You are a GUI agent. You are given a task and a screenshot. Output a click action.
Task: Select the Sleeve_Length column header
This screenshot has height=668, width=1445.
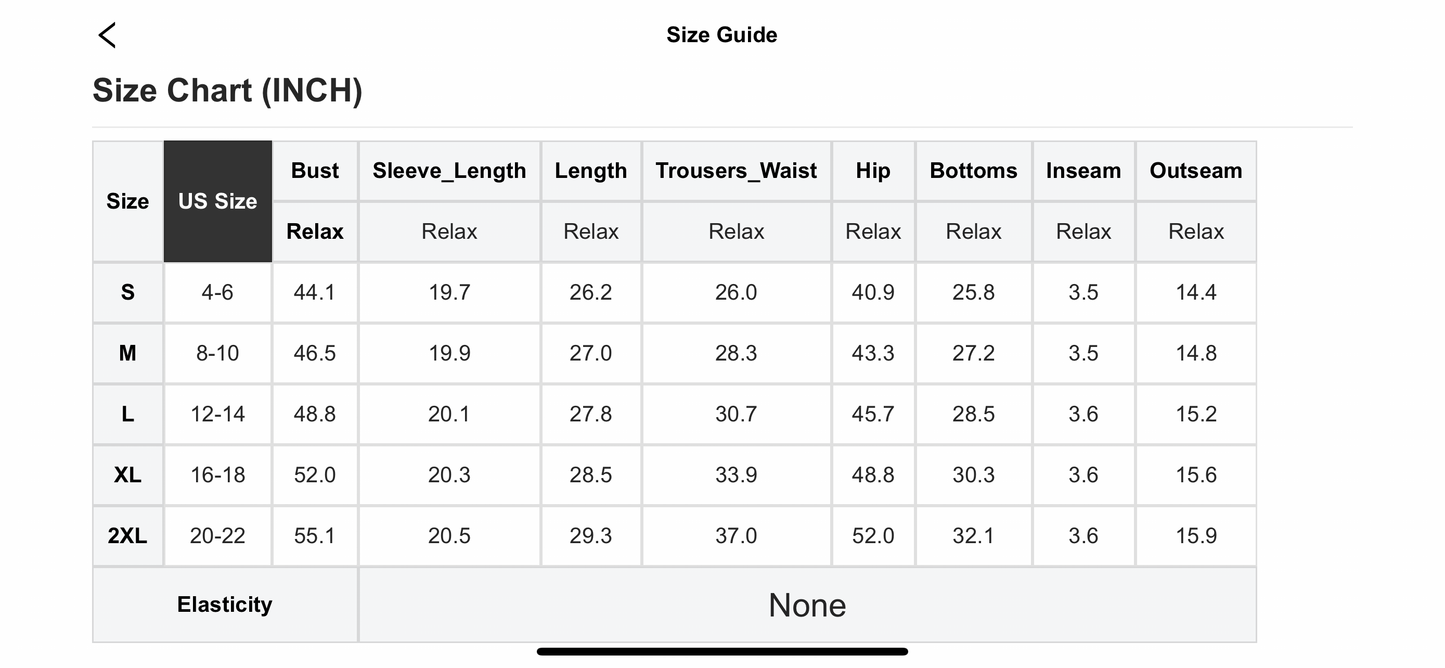point(449,171)
